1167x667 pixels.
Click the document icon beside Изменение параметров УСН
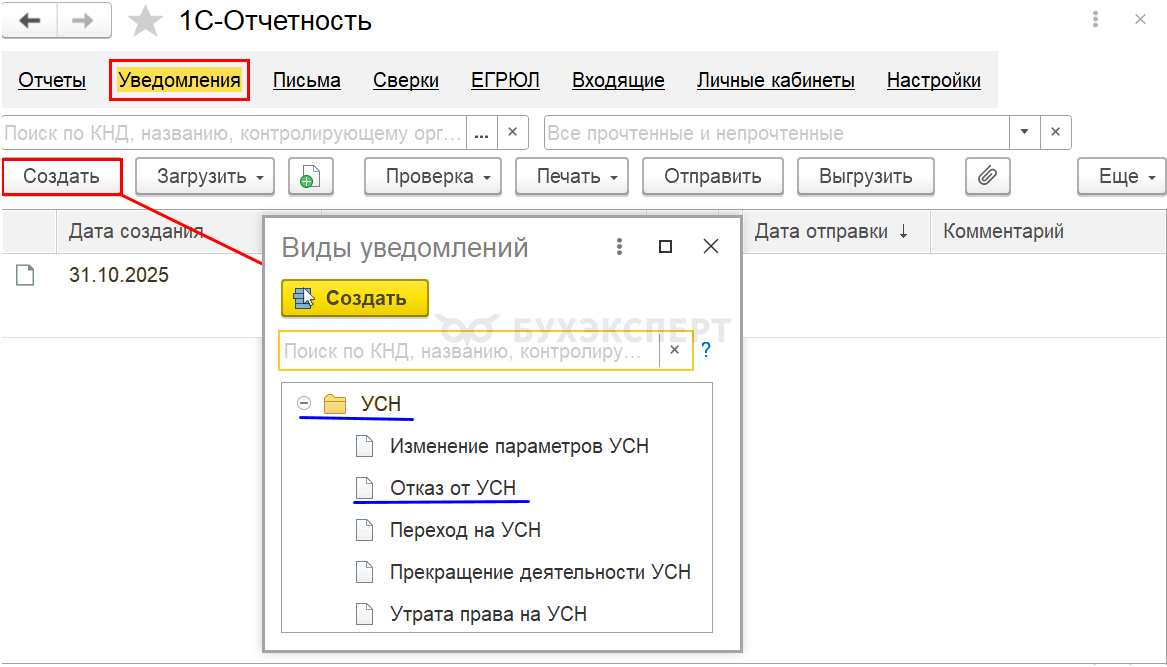[364, 447]
